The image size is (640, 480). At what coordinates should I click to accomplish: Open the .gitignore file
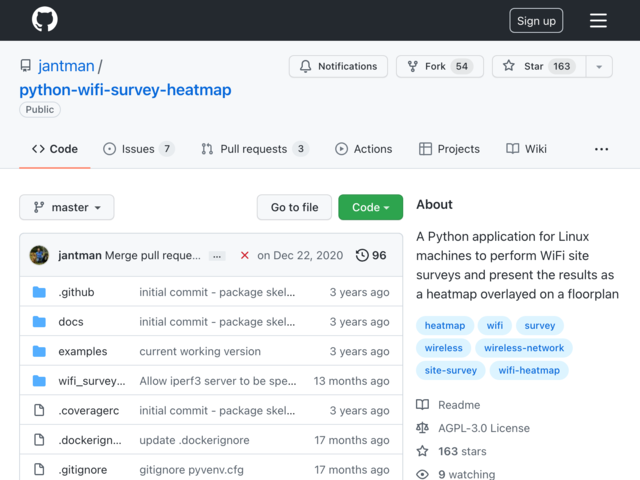coord(82,470)
